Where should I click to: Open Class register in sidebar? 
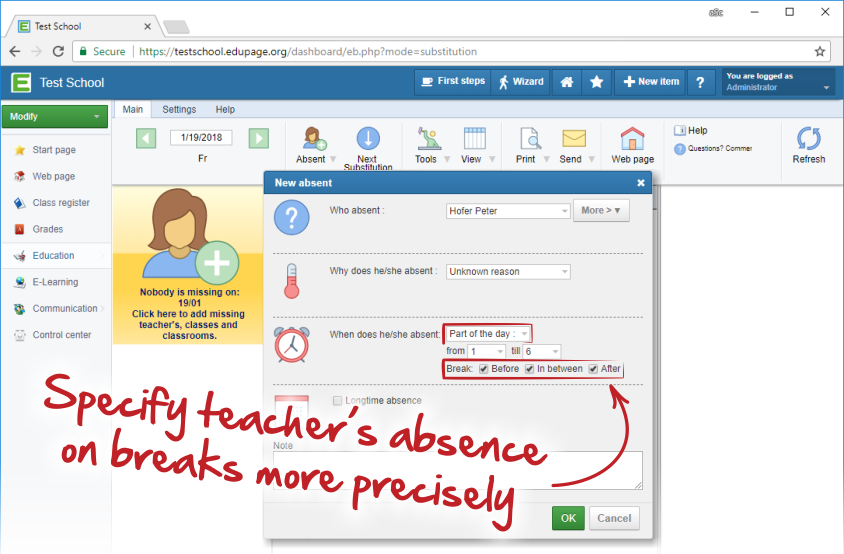(61, 203)
